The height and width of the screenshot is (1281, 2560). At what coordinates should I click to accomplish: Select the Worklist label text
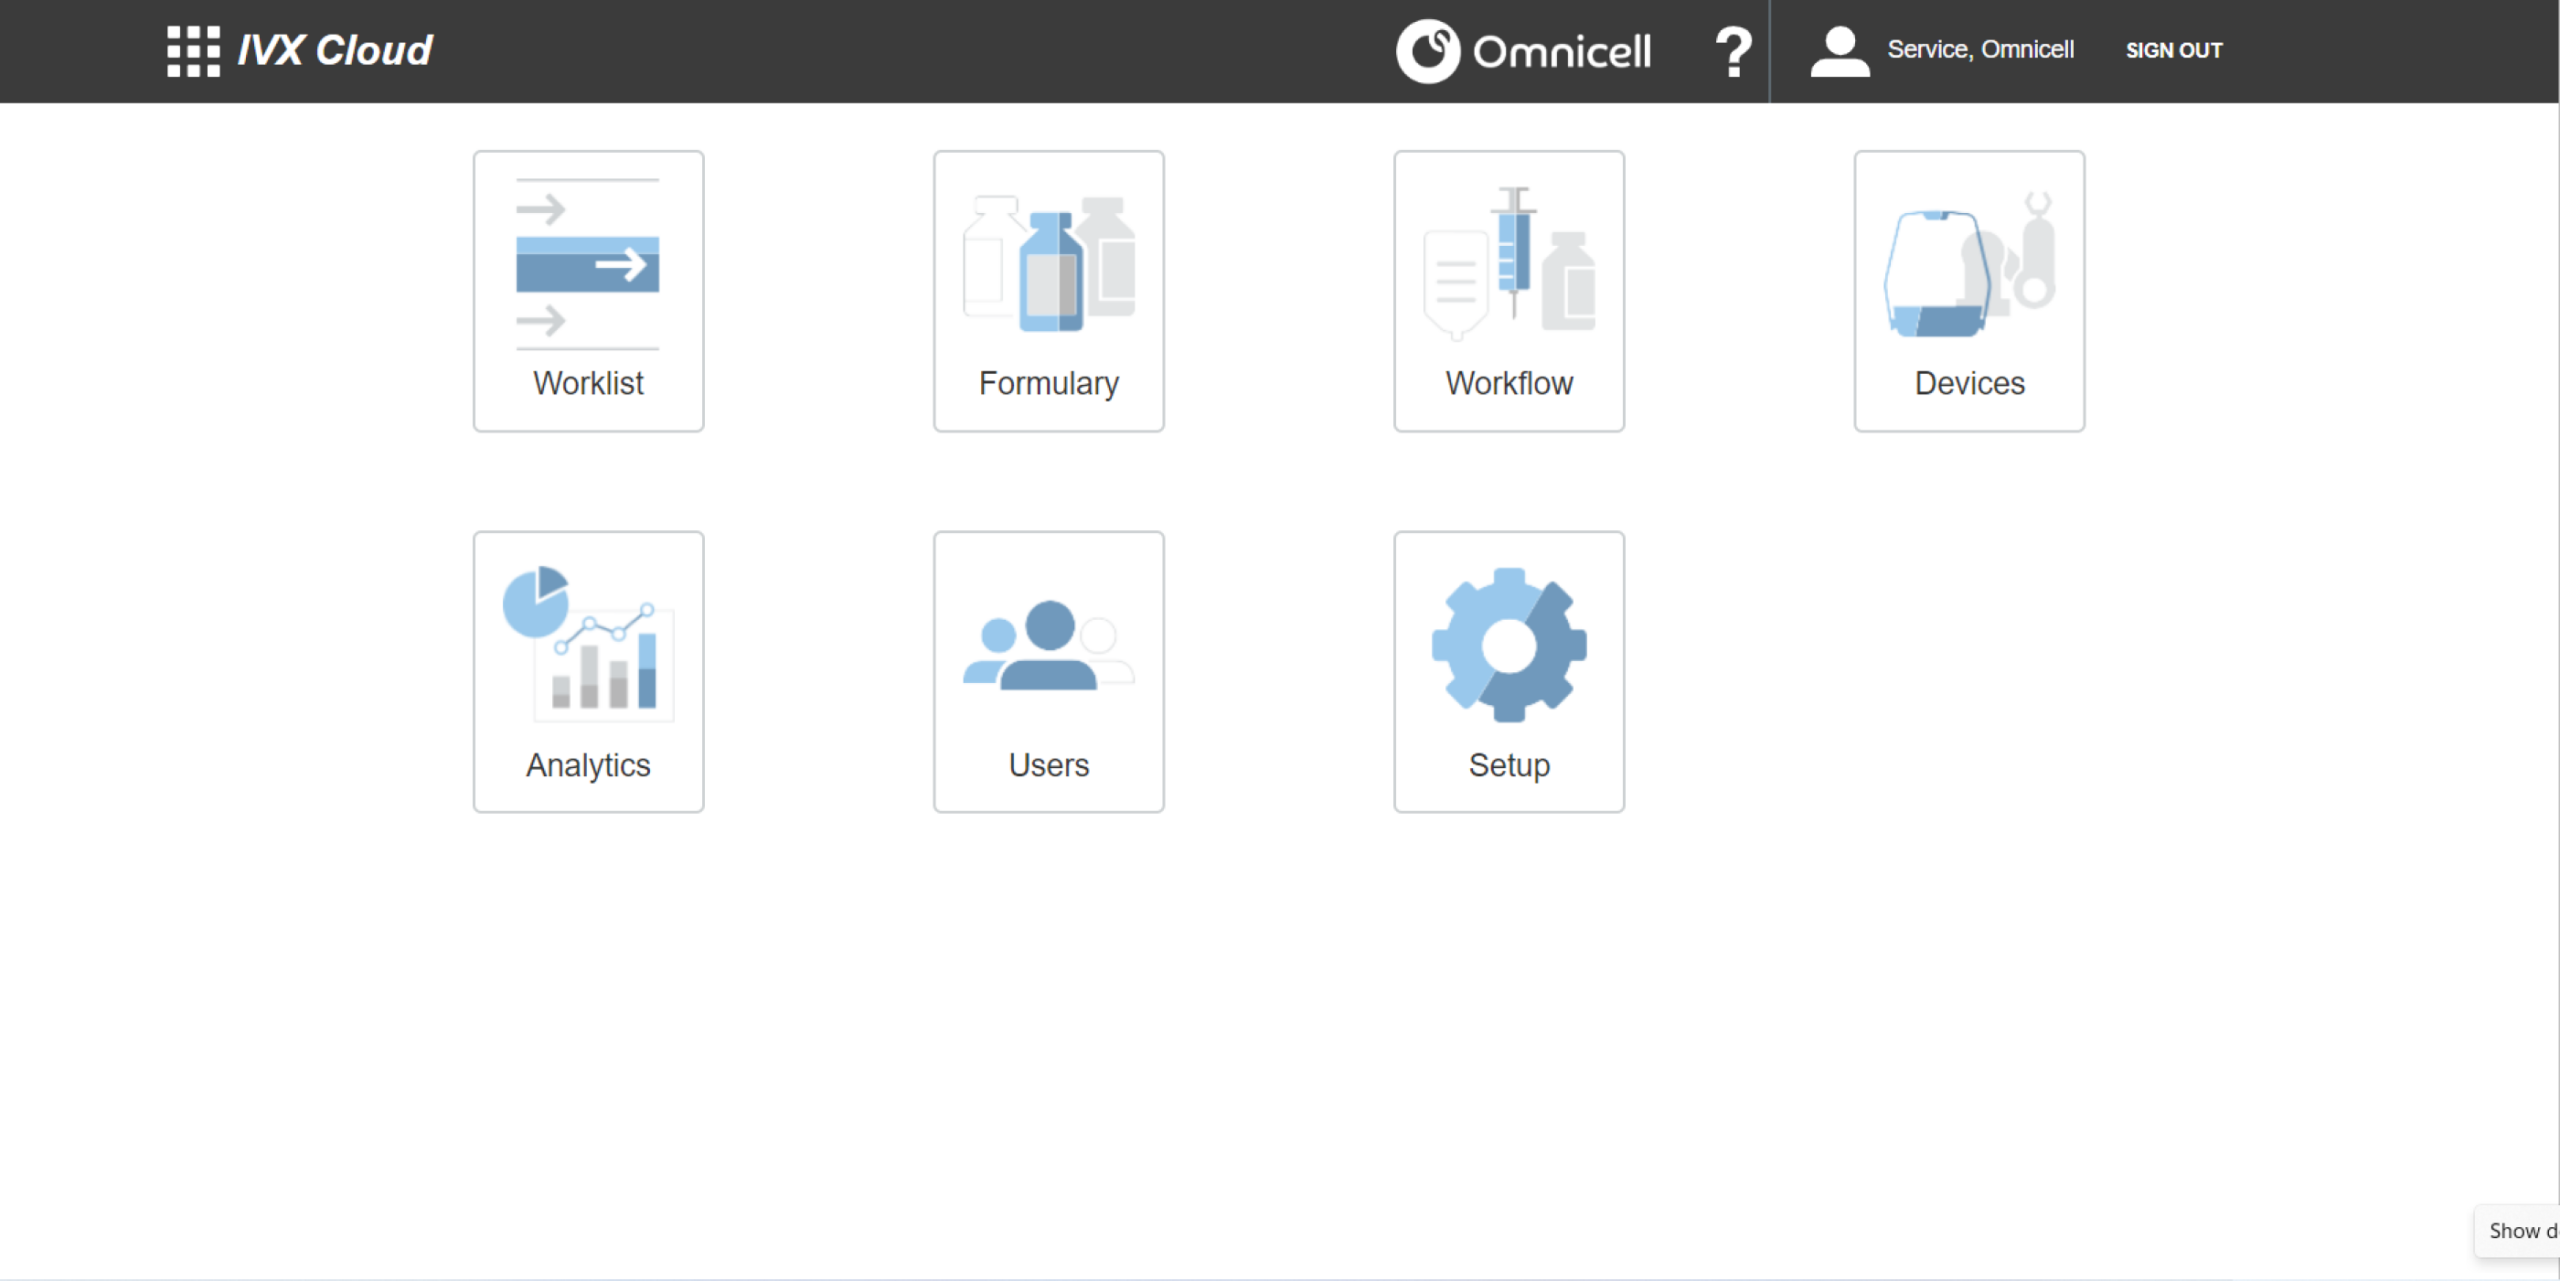(588, 383)
